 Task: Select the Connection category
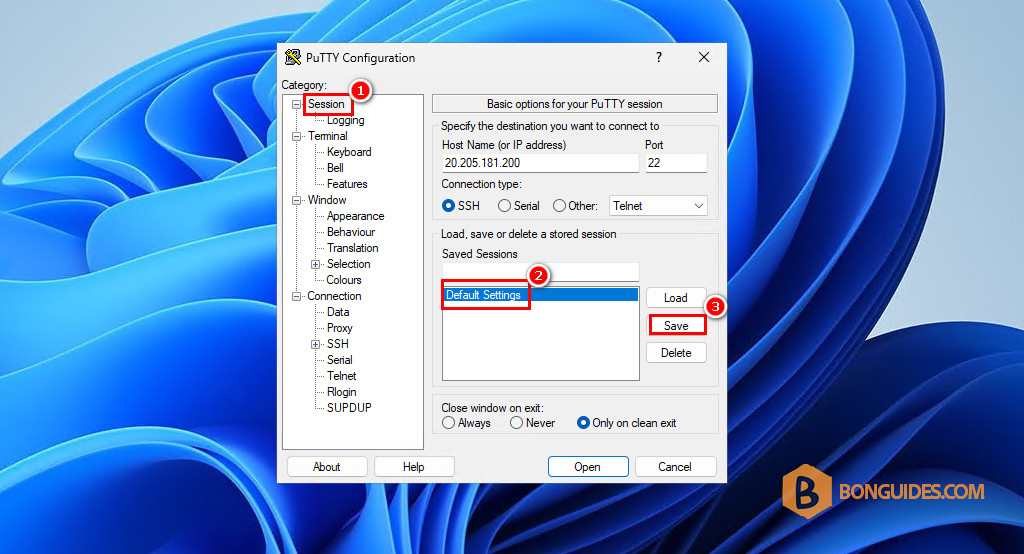[x=334, y=296]
